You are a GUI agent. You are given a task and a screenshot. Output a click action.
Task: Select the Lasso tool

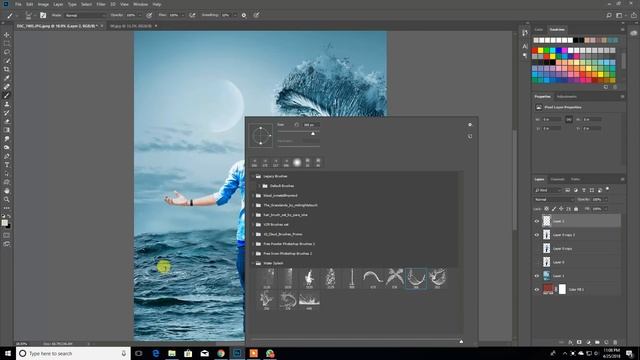tap(7, 52)
